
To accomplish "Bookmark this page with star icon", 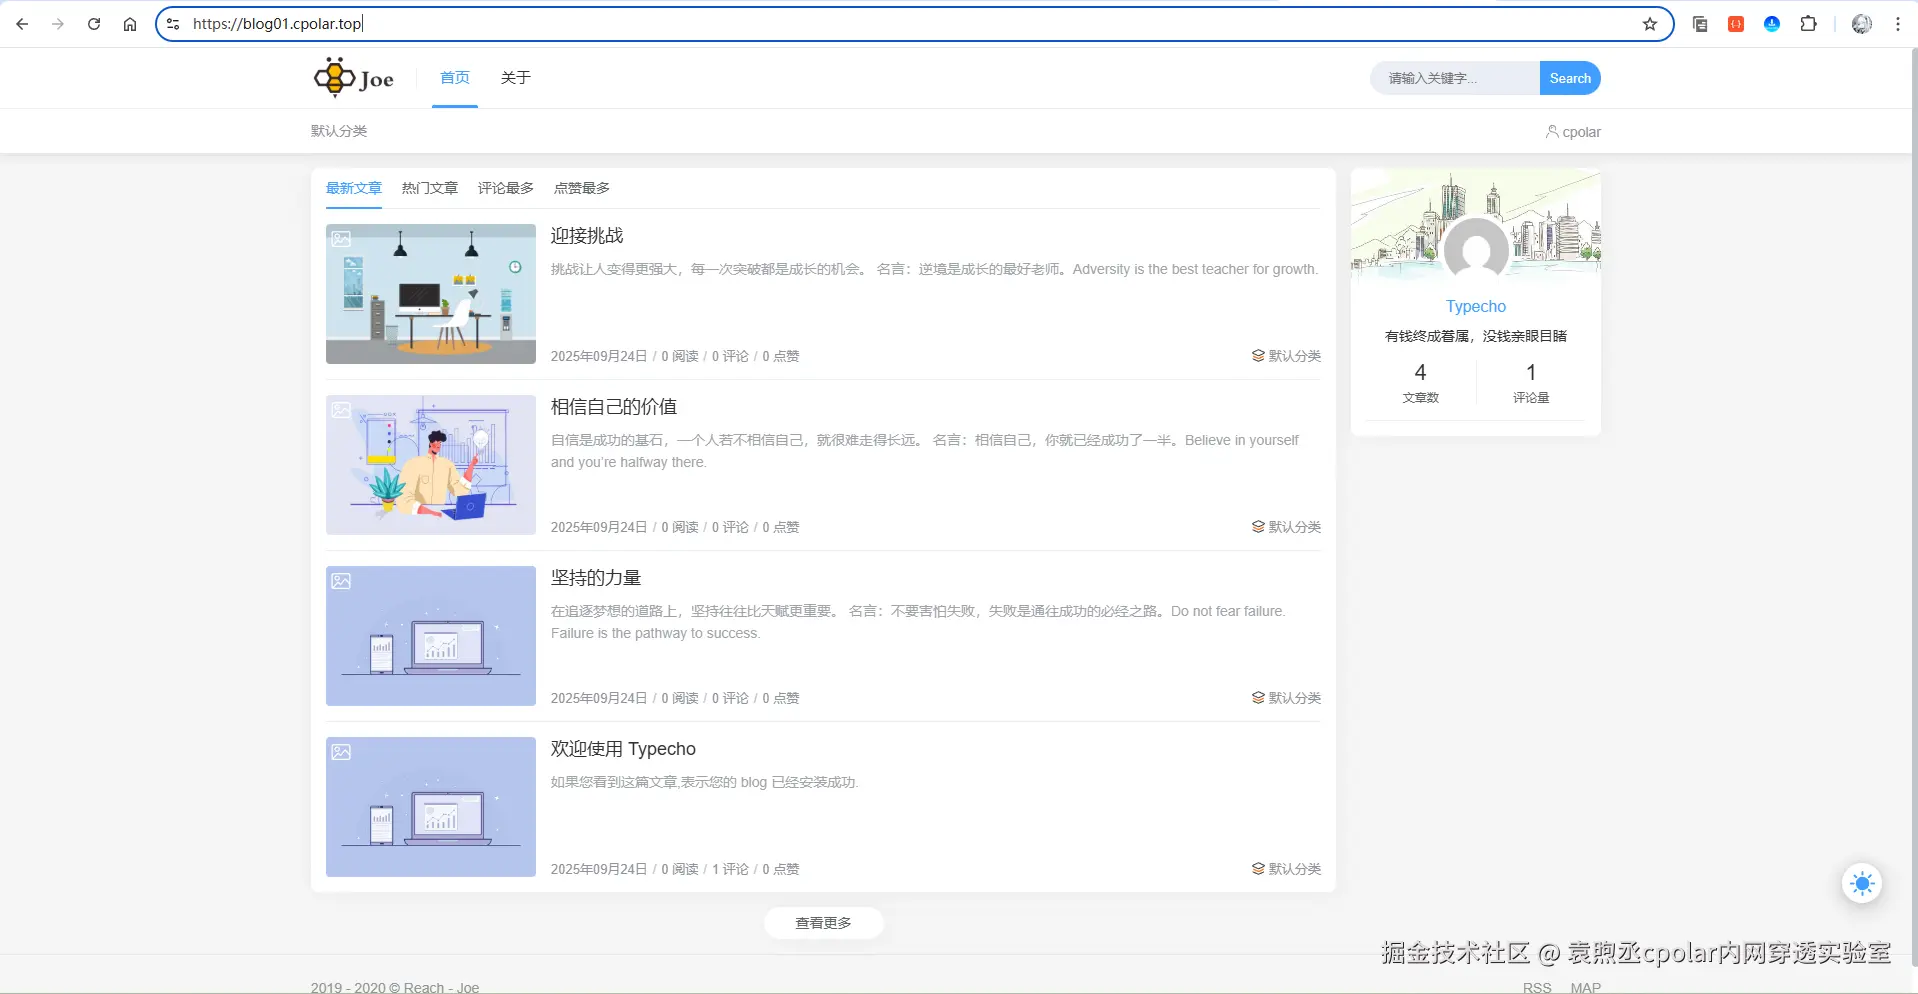I will pos(1649,24).
